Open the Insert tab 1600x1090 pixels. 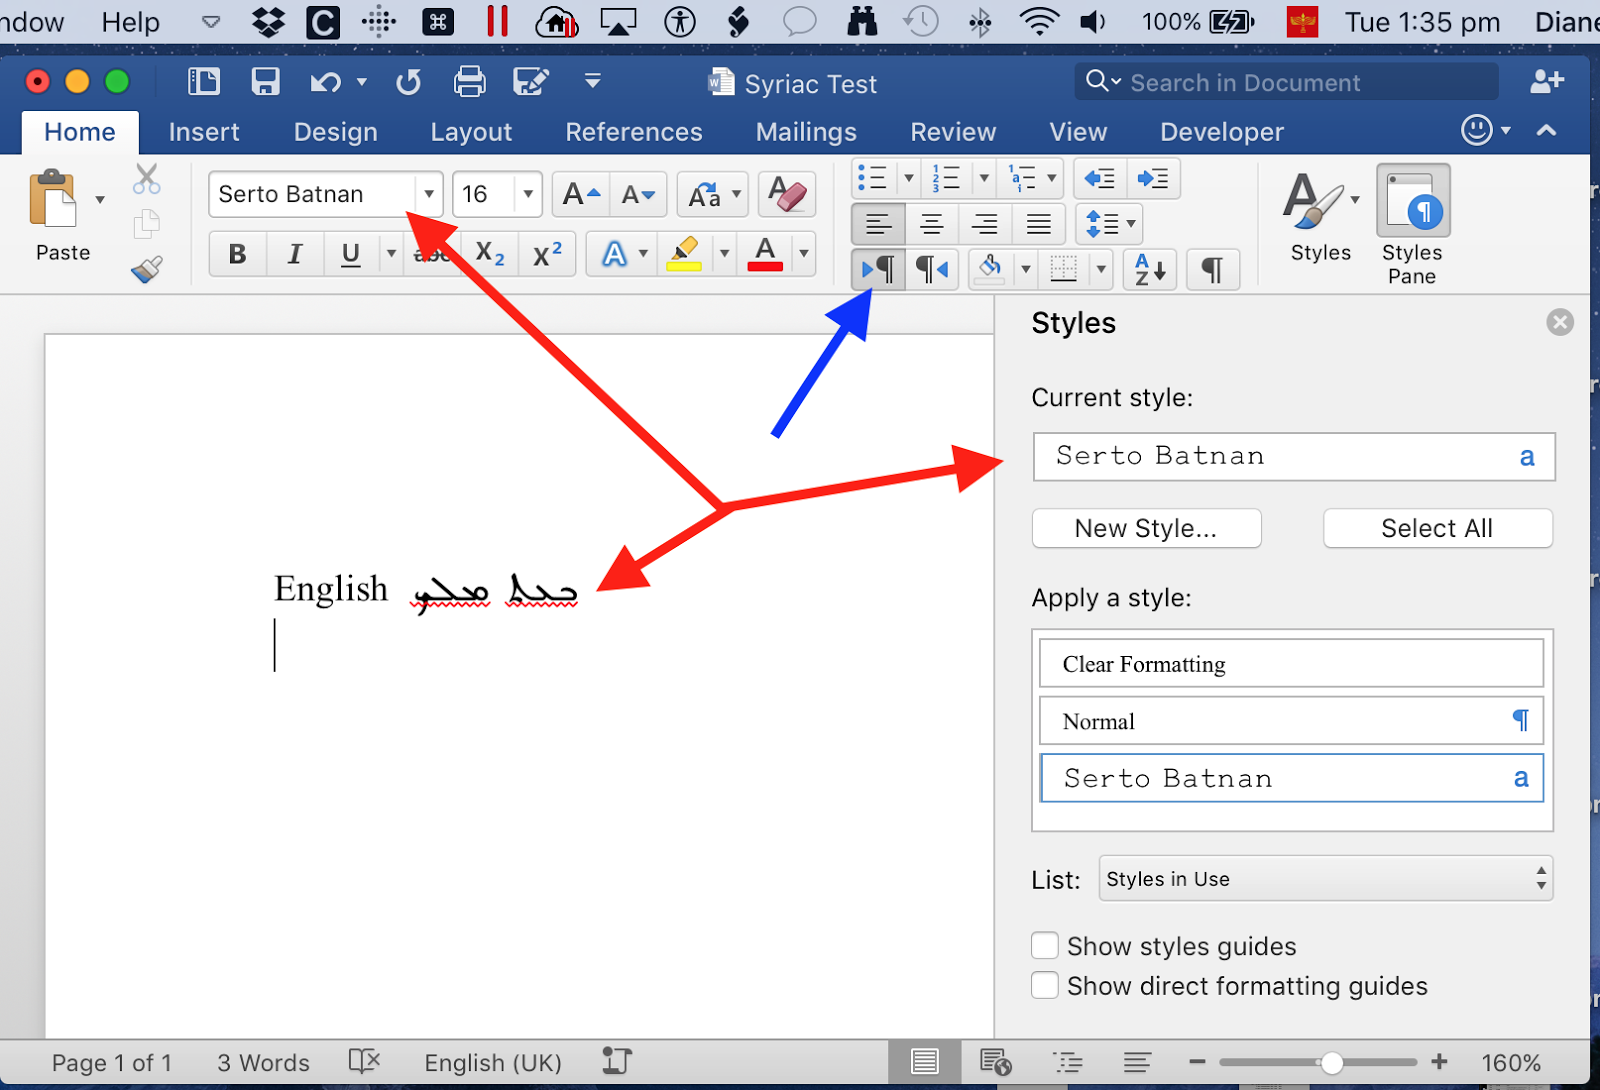pyautogui.click(x=204, y=132)
